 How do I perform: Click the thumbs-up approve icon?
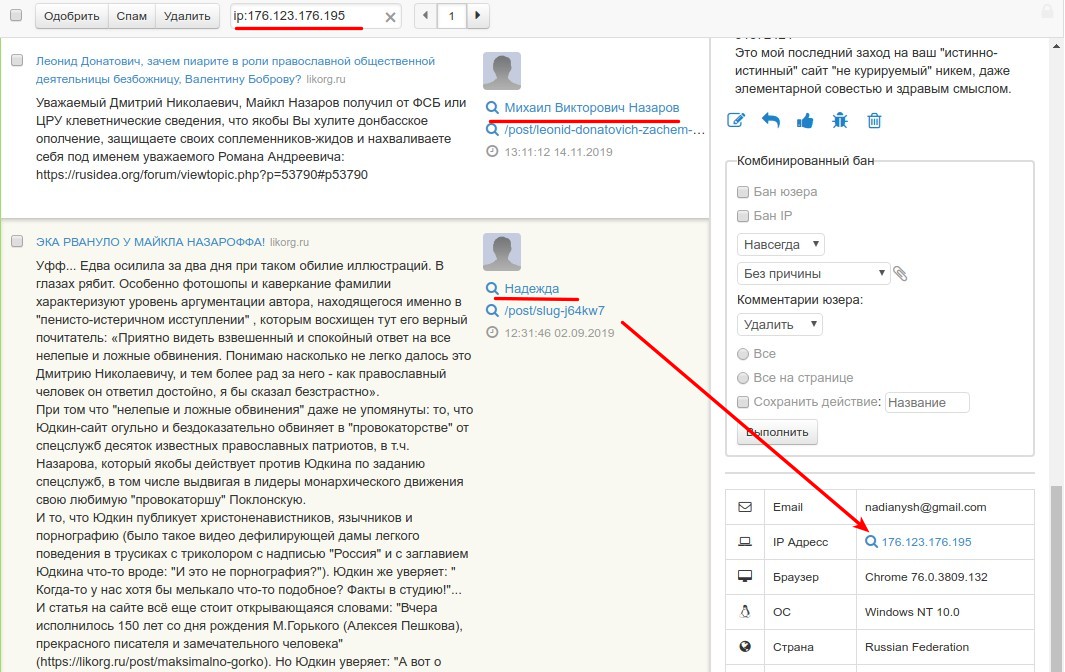tap(805, 121)
